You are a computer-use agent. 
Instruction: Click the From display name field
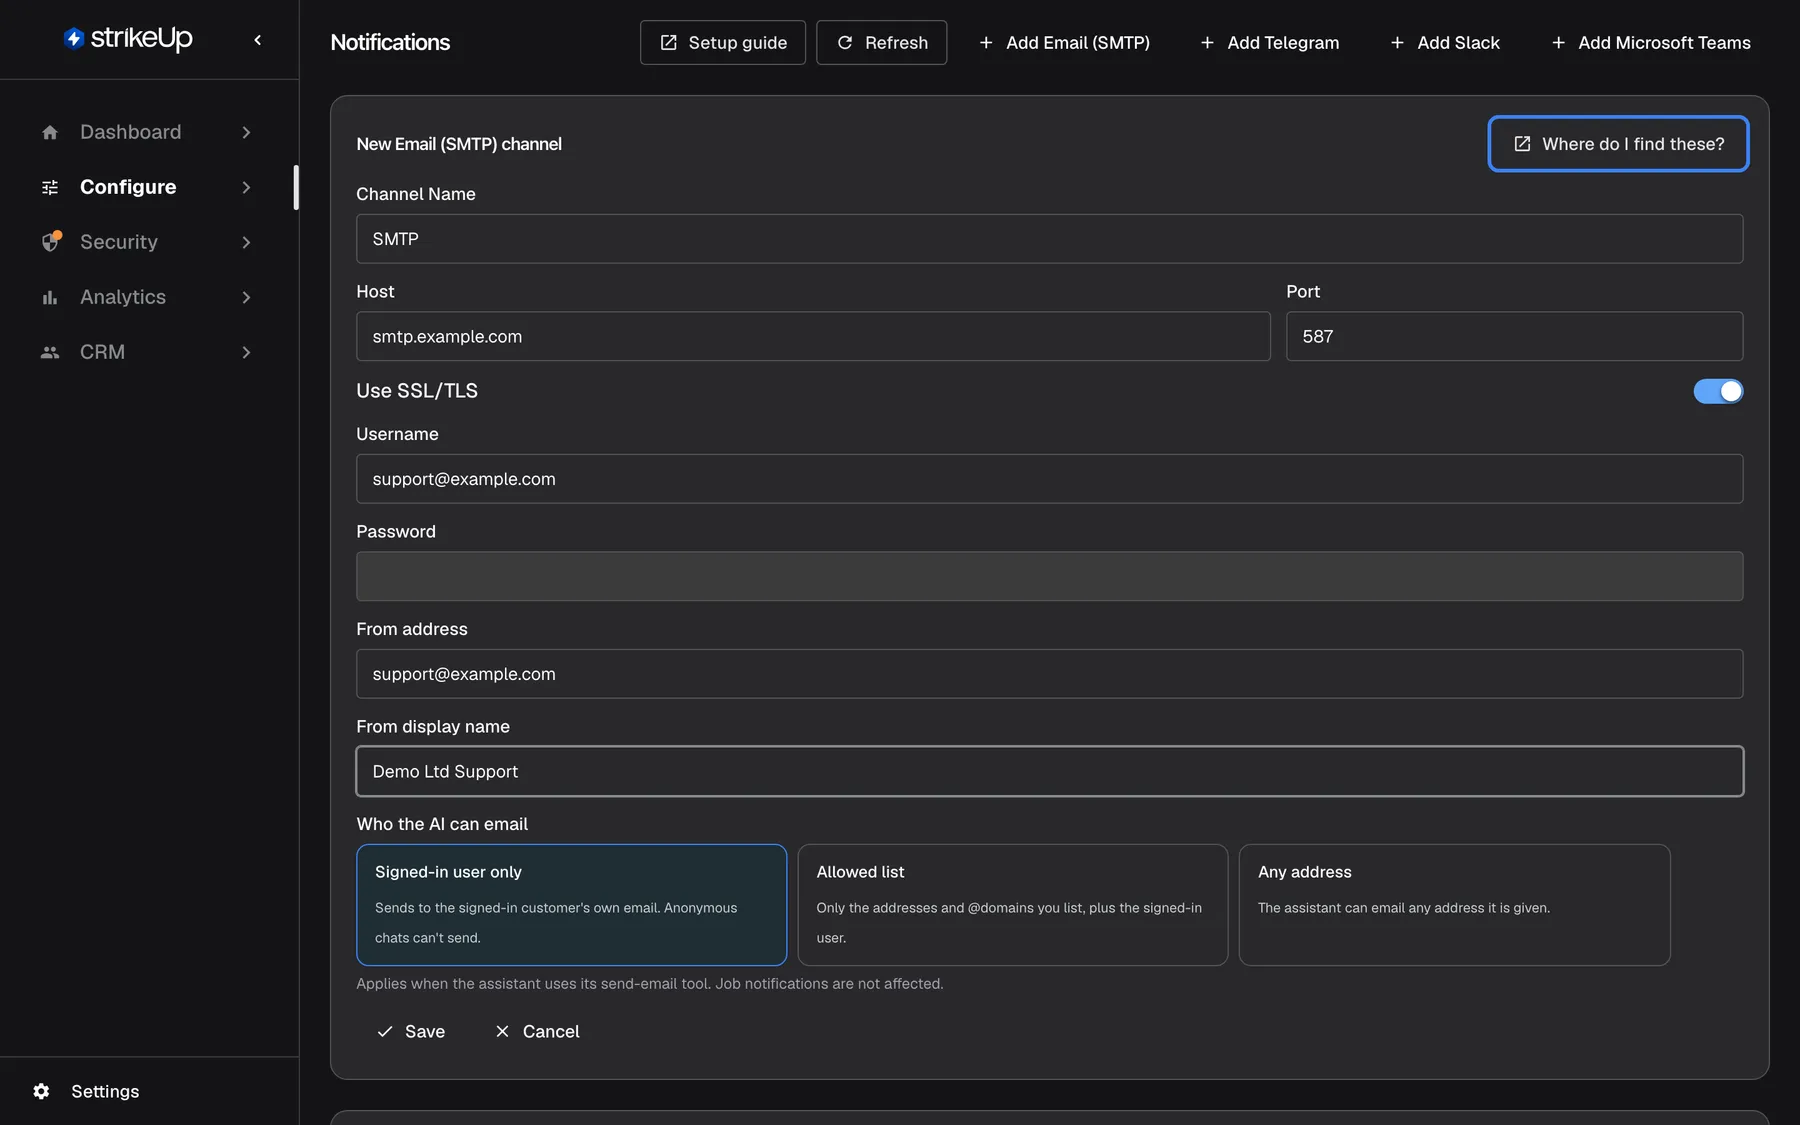click(1049, 771)
